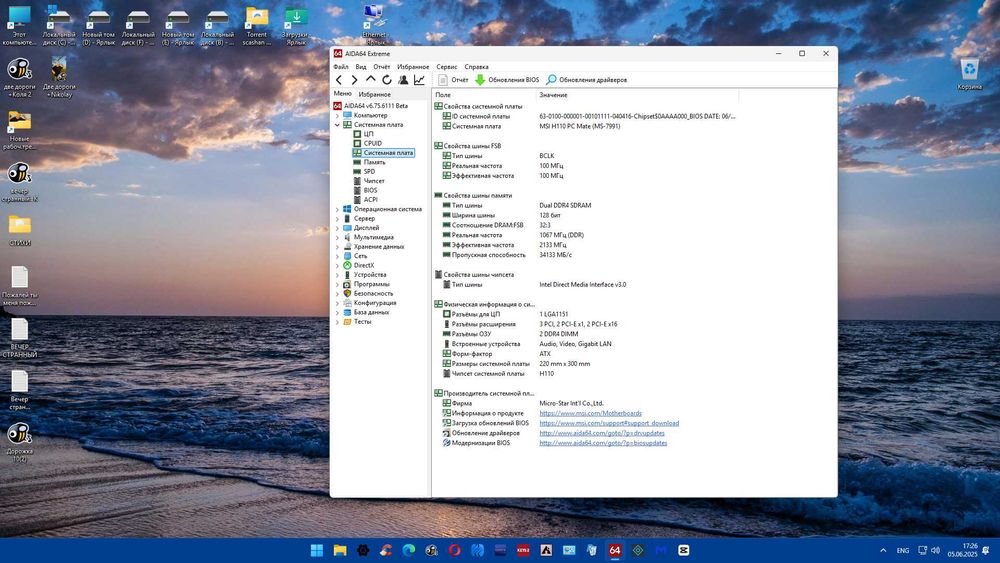The width and height of the screenshot is (1000, 563).
Task: Select the SPD tree item
Action: (x=369, y=171)
